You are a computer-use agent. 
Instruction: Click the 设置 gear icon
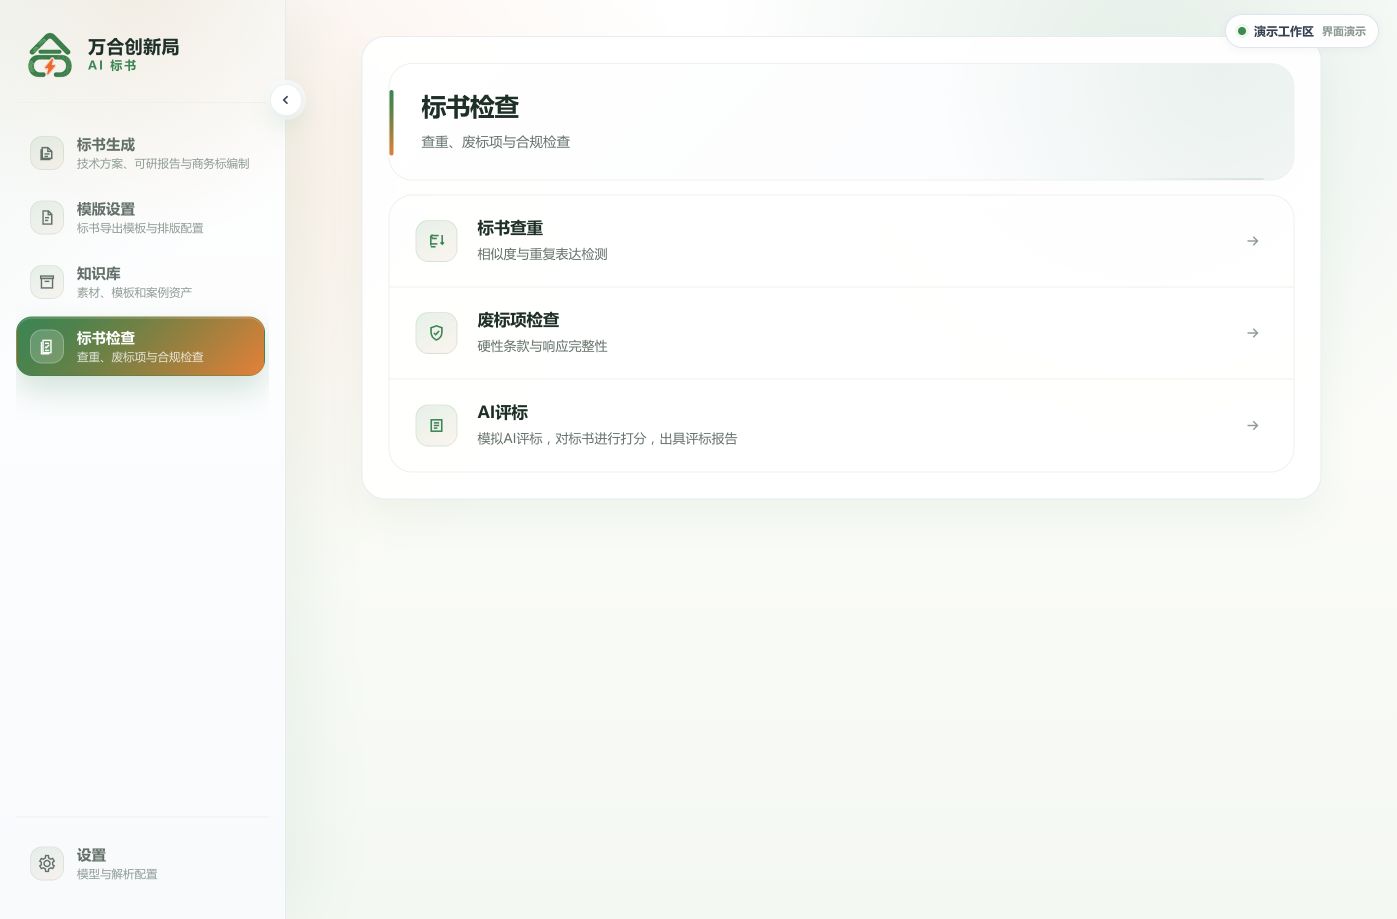[47, 863]
